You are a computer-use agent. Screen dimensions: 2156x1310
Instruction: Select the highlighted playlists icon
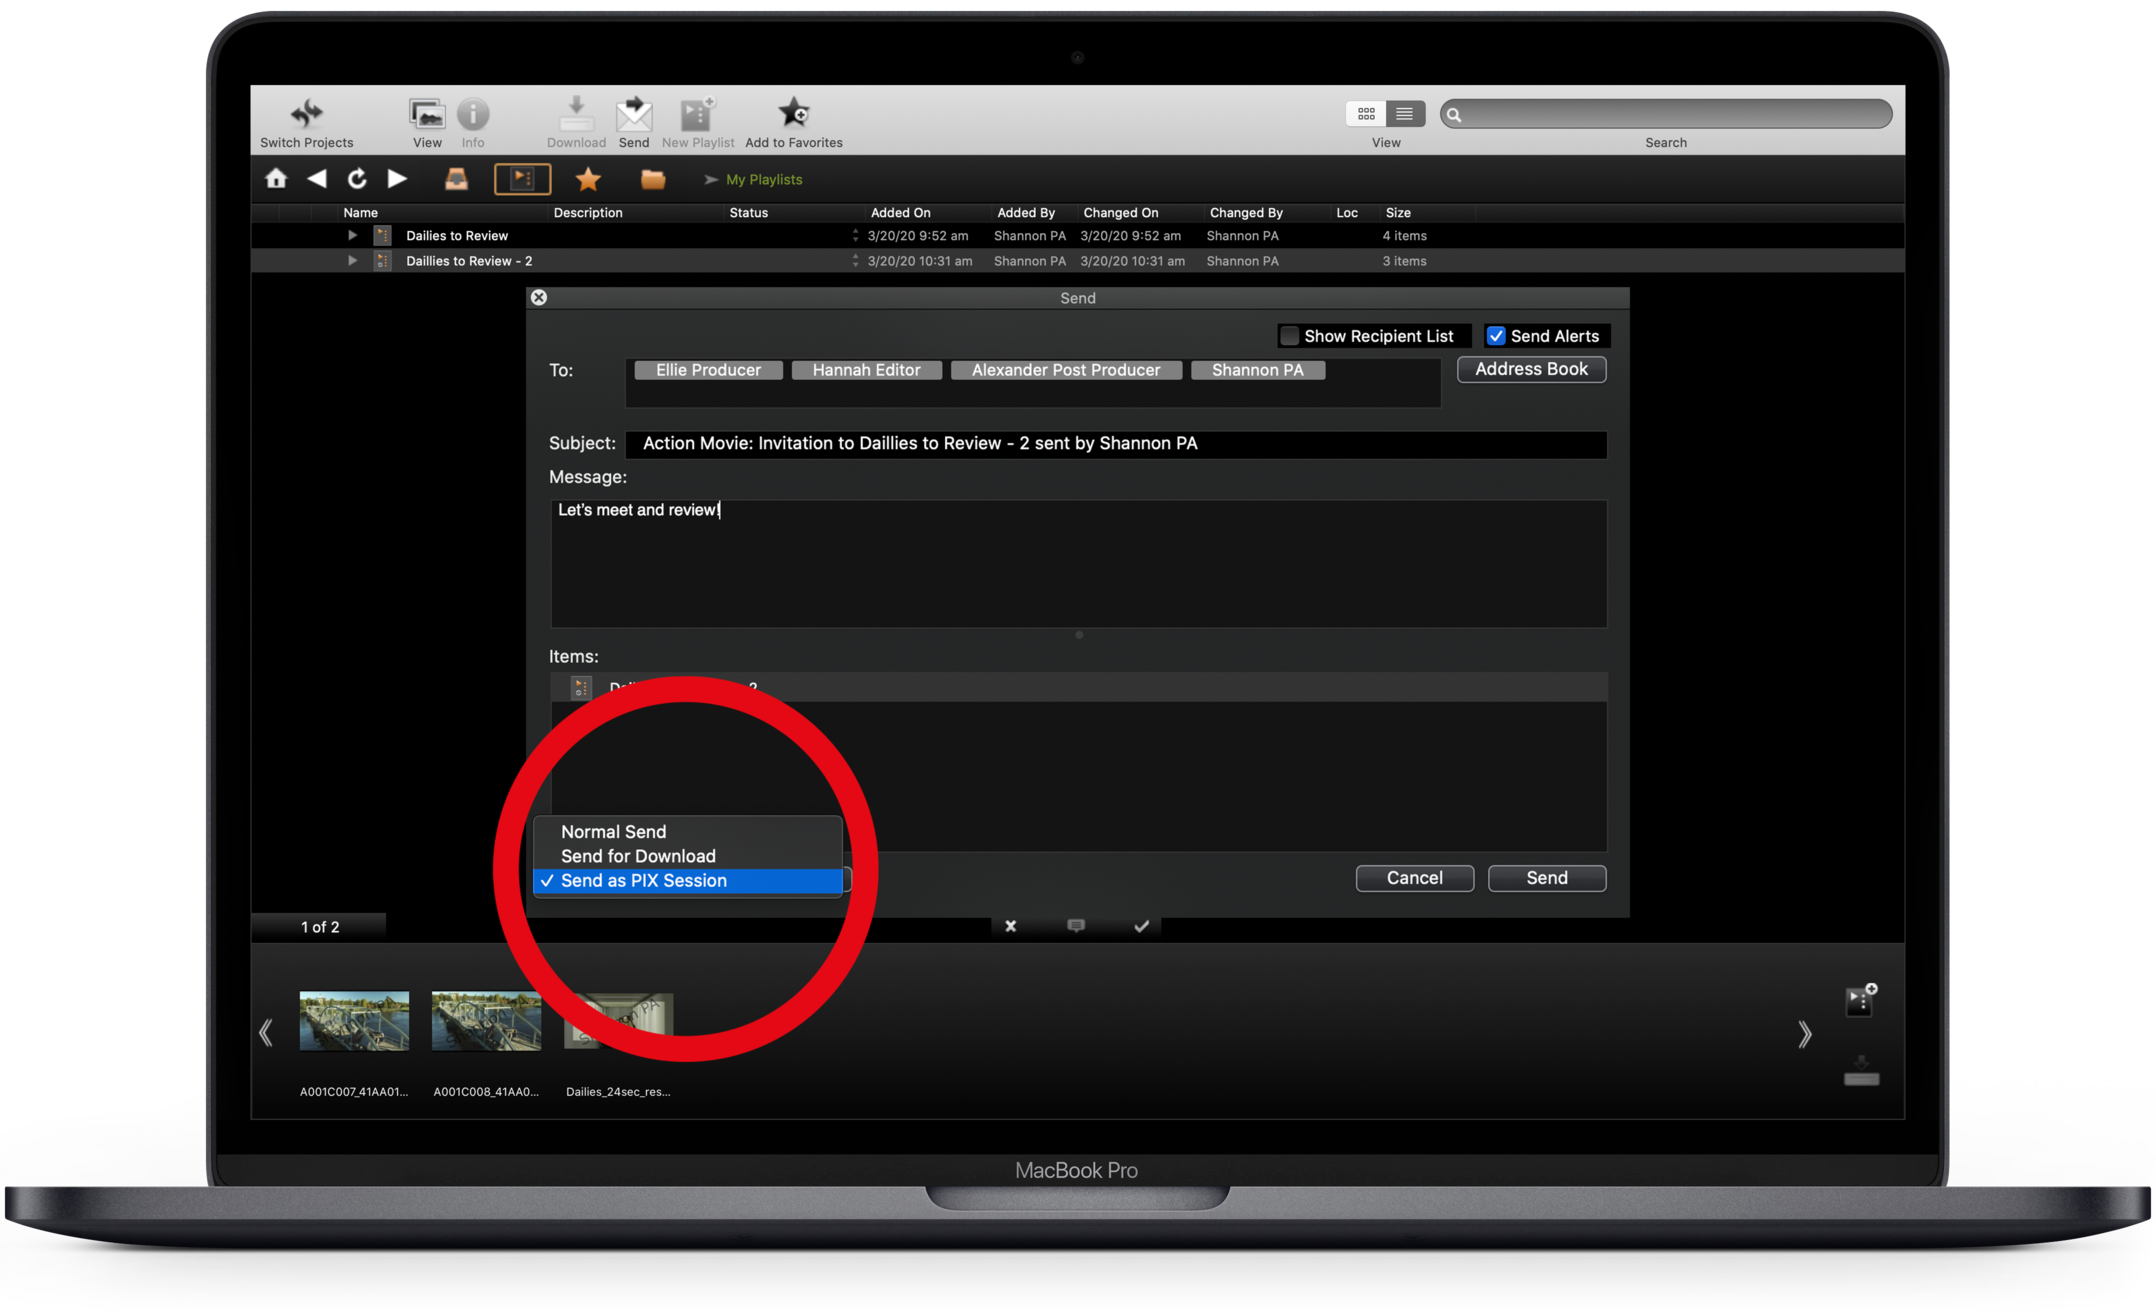(x=522, y=179)
